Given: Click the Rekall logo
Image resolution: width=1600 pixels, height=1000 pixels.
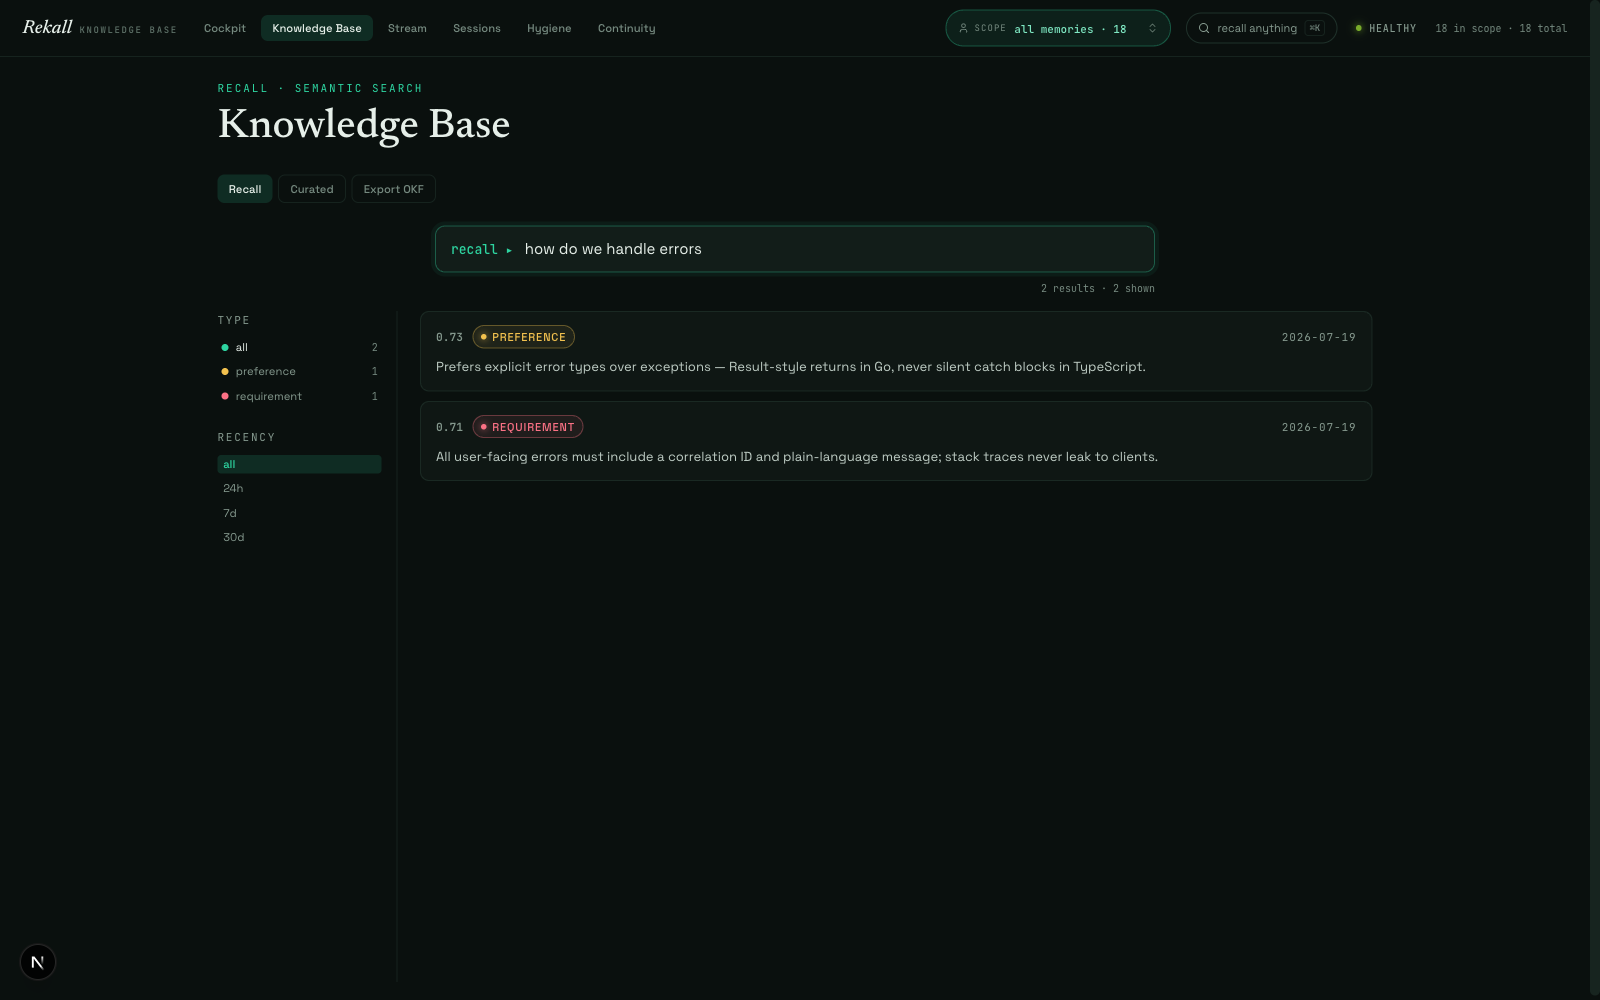Looking at the screenshot, I should (x=47, y=27).
